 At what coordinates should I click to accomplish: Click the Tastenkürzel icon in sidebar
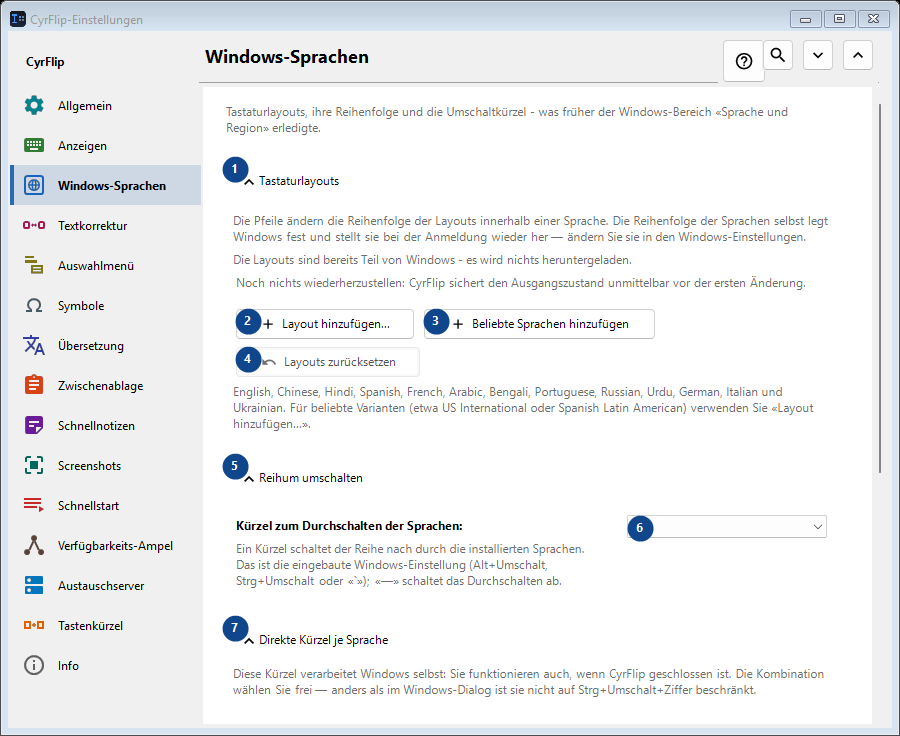click(34, 625)
